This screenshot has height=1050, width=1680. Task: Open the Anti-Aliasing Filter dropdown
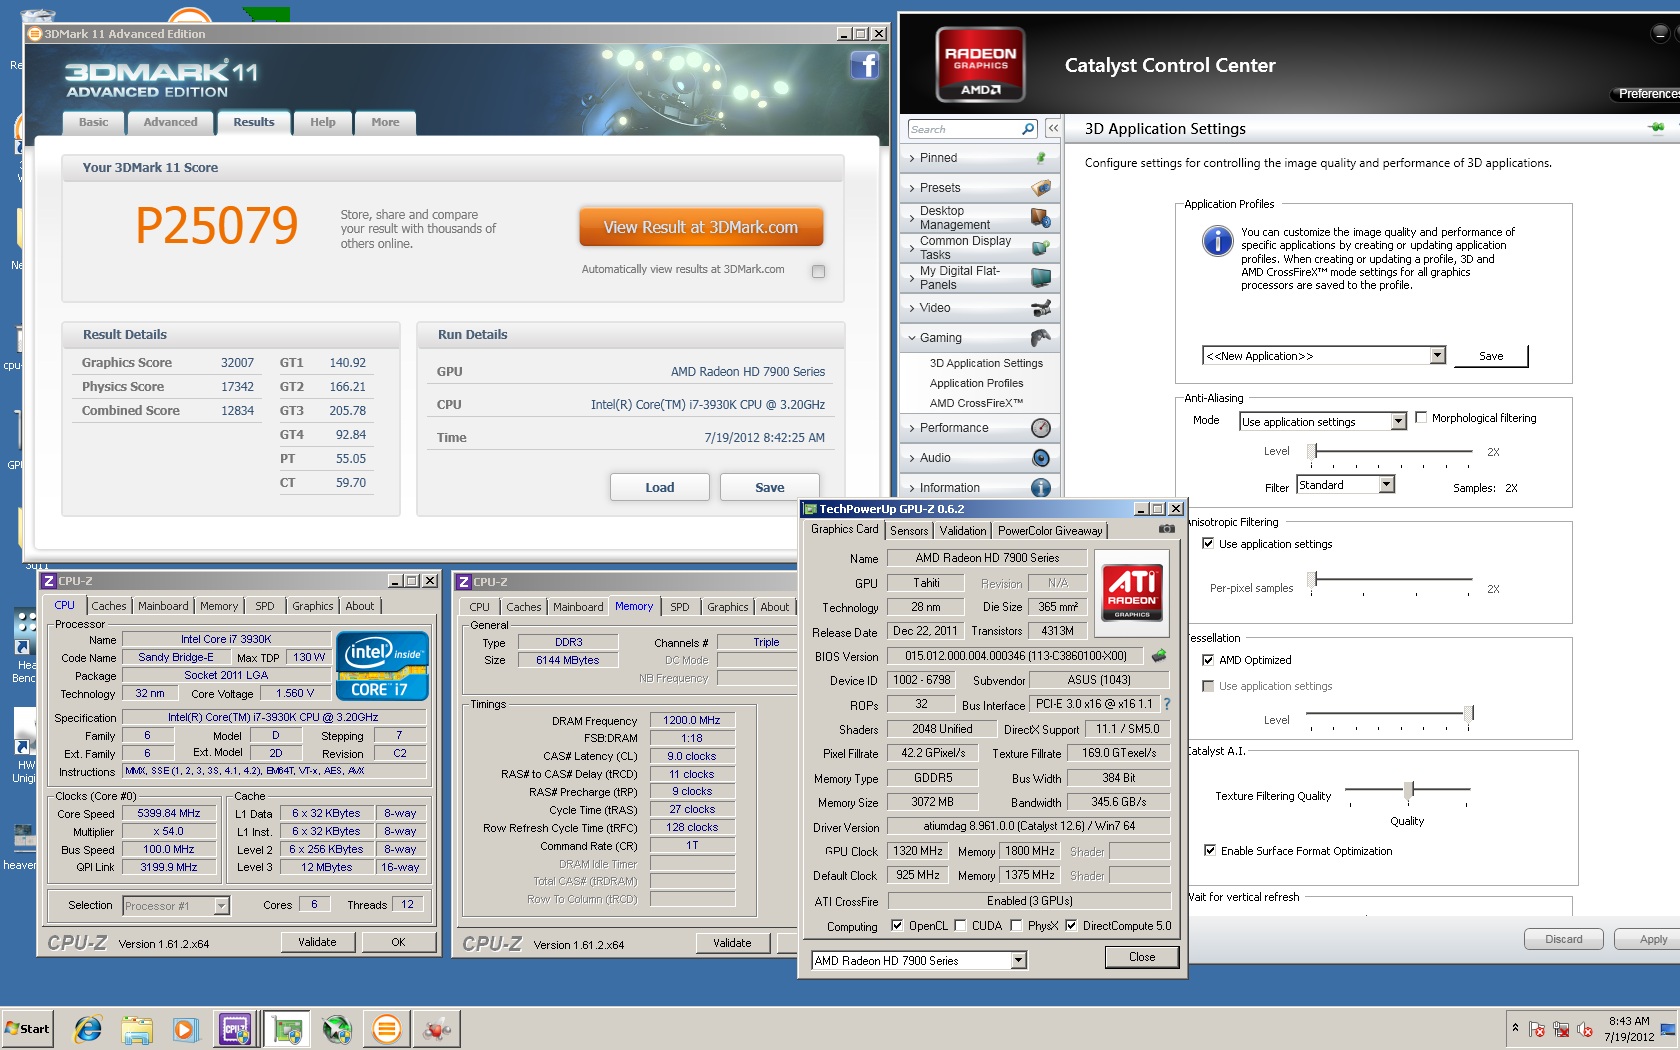coord(1386,485)
